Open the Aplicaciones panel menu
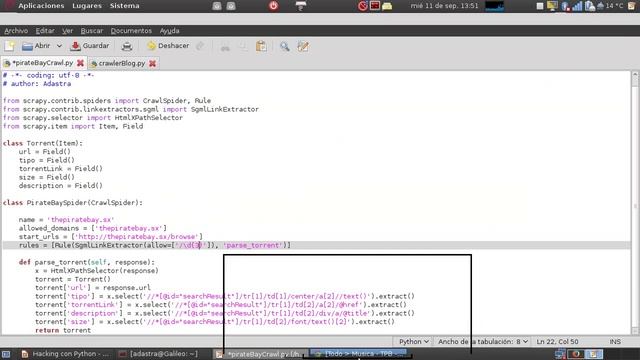The width and height of the screenshot is (640, 360). click(x=41, y=6)
